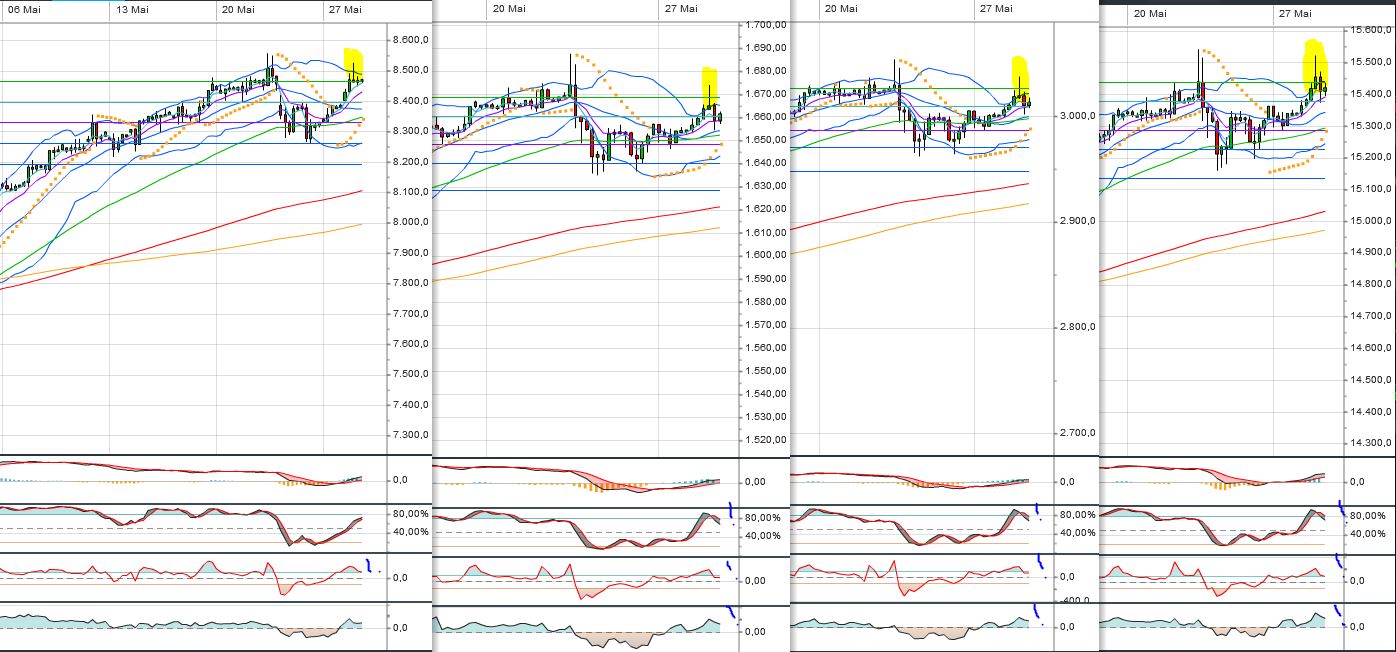This screenshot has width=1396, height=652.
Task: Select the 7.700,0 axis value
Action: point(412,314)
